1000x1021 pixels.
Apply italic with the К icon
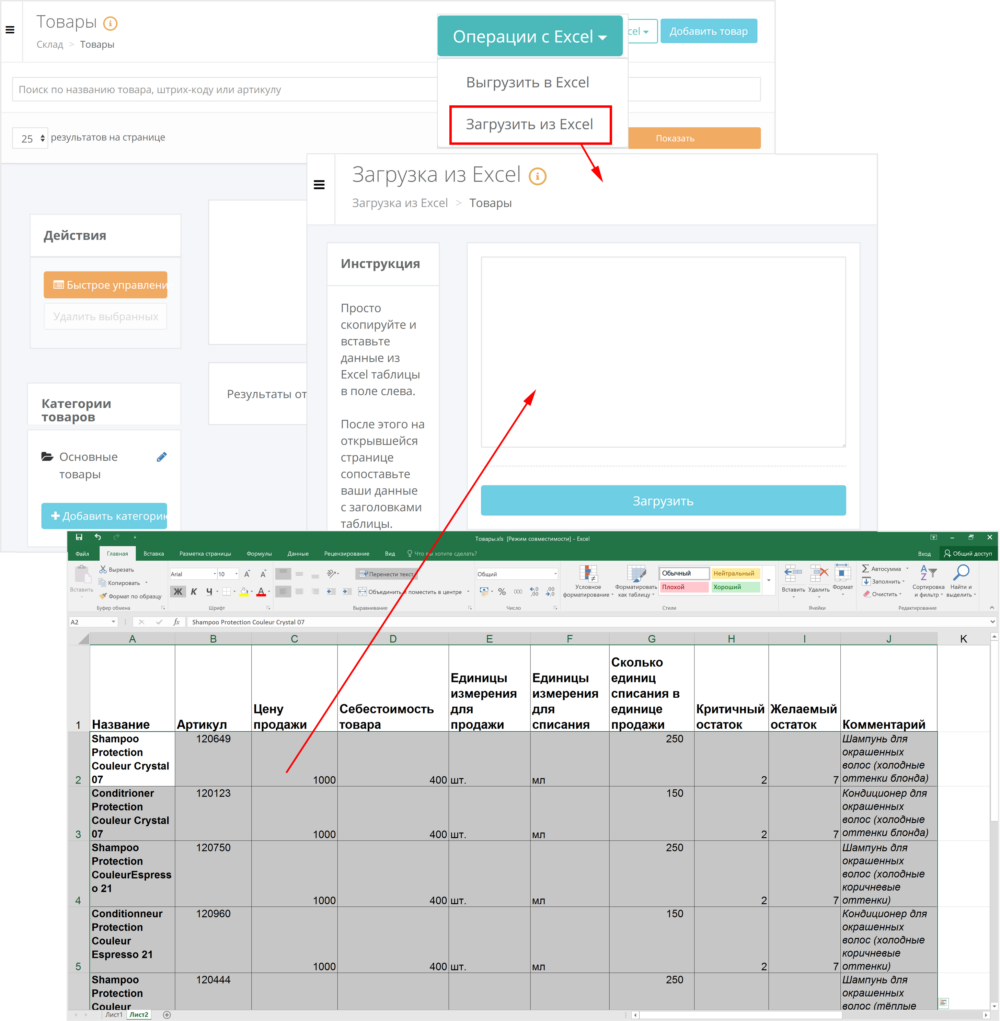(193, 591)
